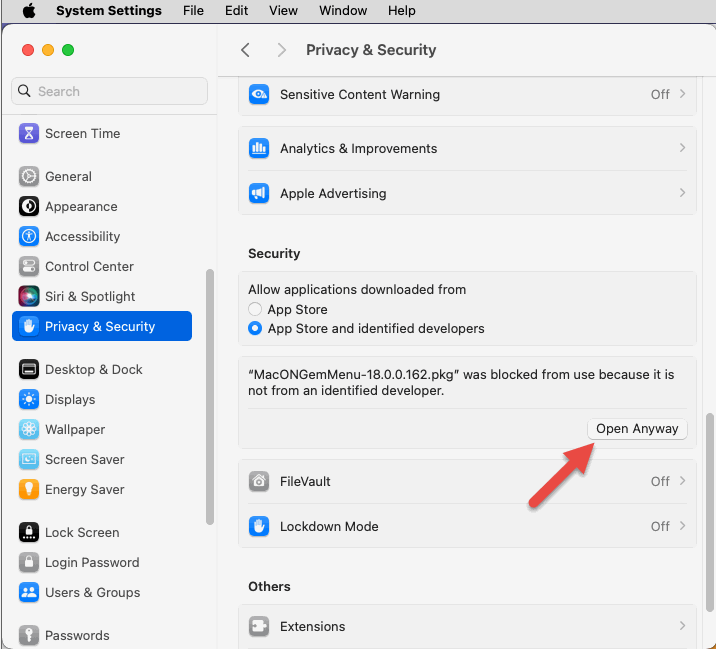Open the Edit menu in menu bar
Screen dimensions: 716x649
point(236,10)
